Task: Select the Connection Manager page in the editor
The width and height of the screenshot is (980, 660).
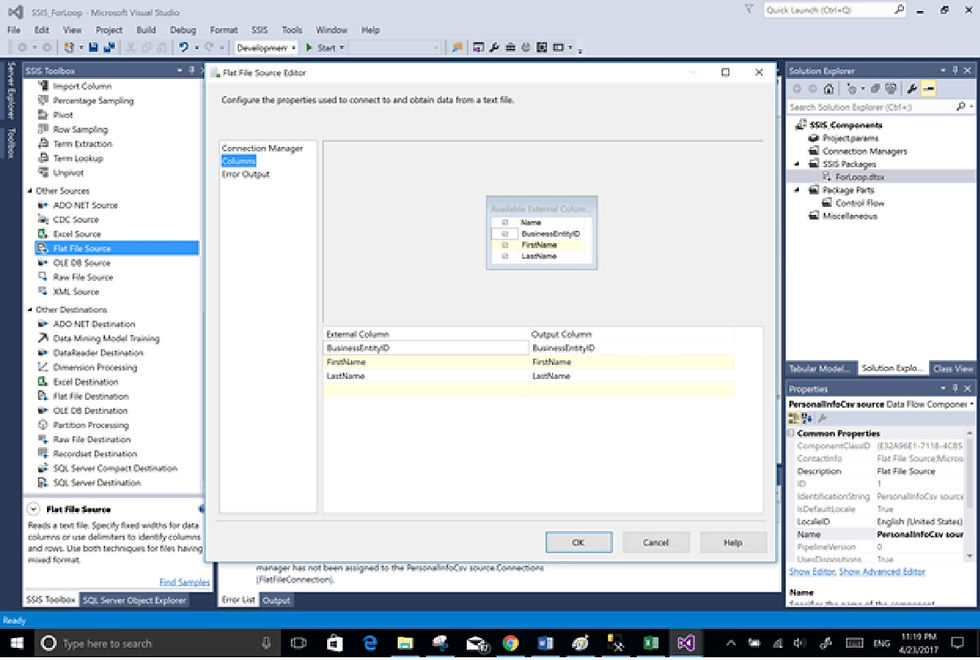Action: coord(262,148)
